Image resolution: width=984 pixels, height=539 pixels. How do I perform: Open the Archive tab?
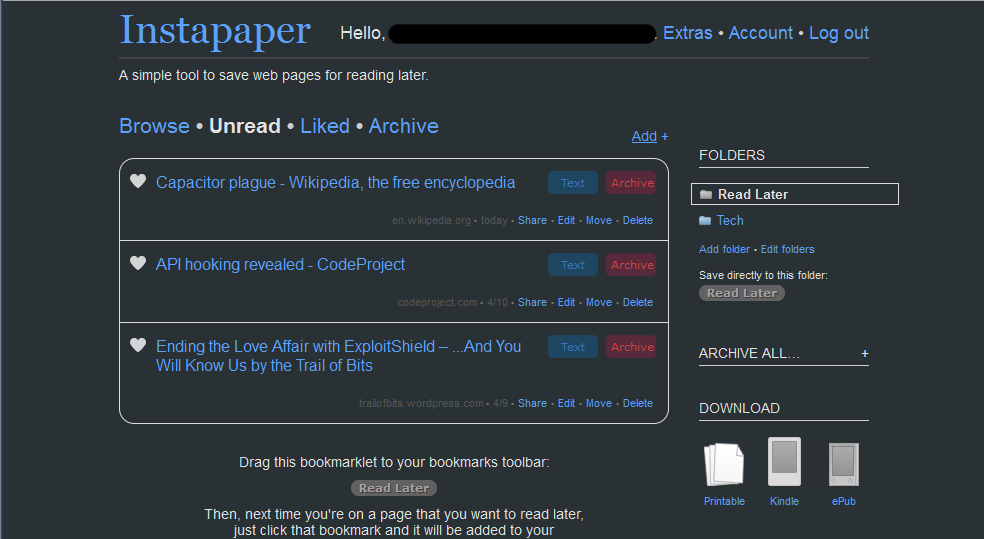404,126
